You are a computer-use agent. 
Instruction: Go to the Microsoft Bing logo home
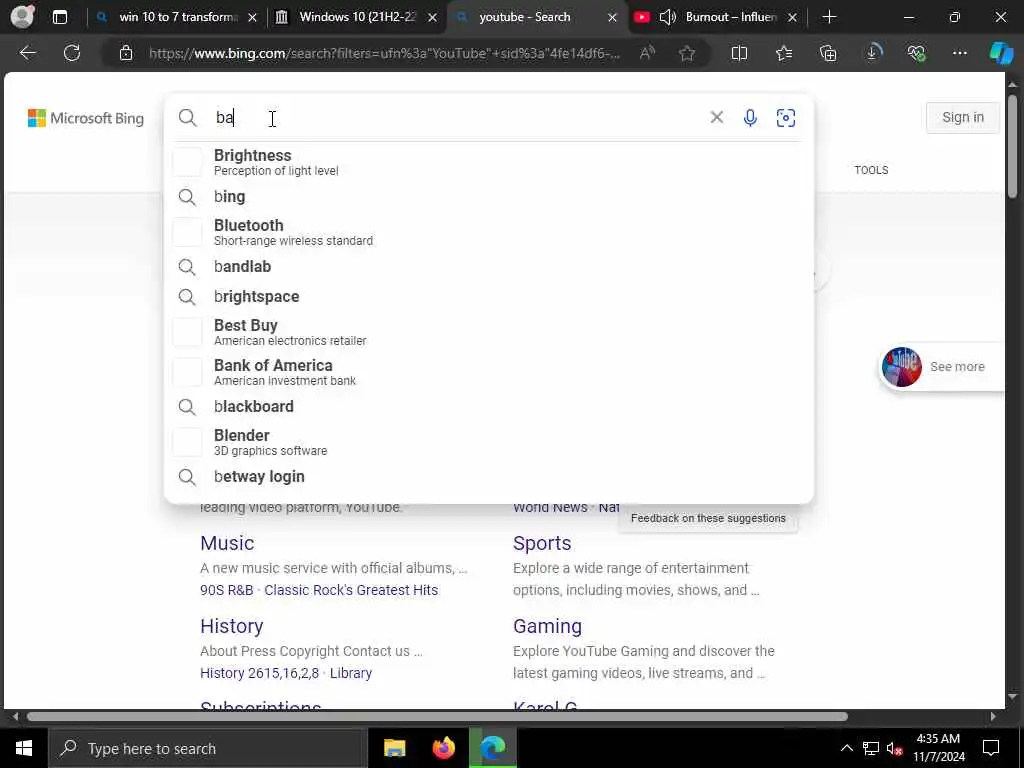pos(86,118)
